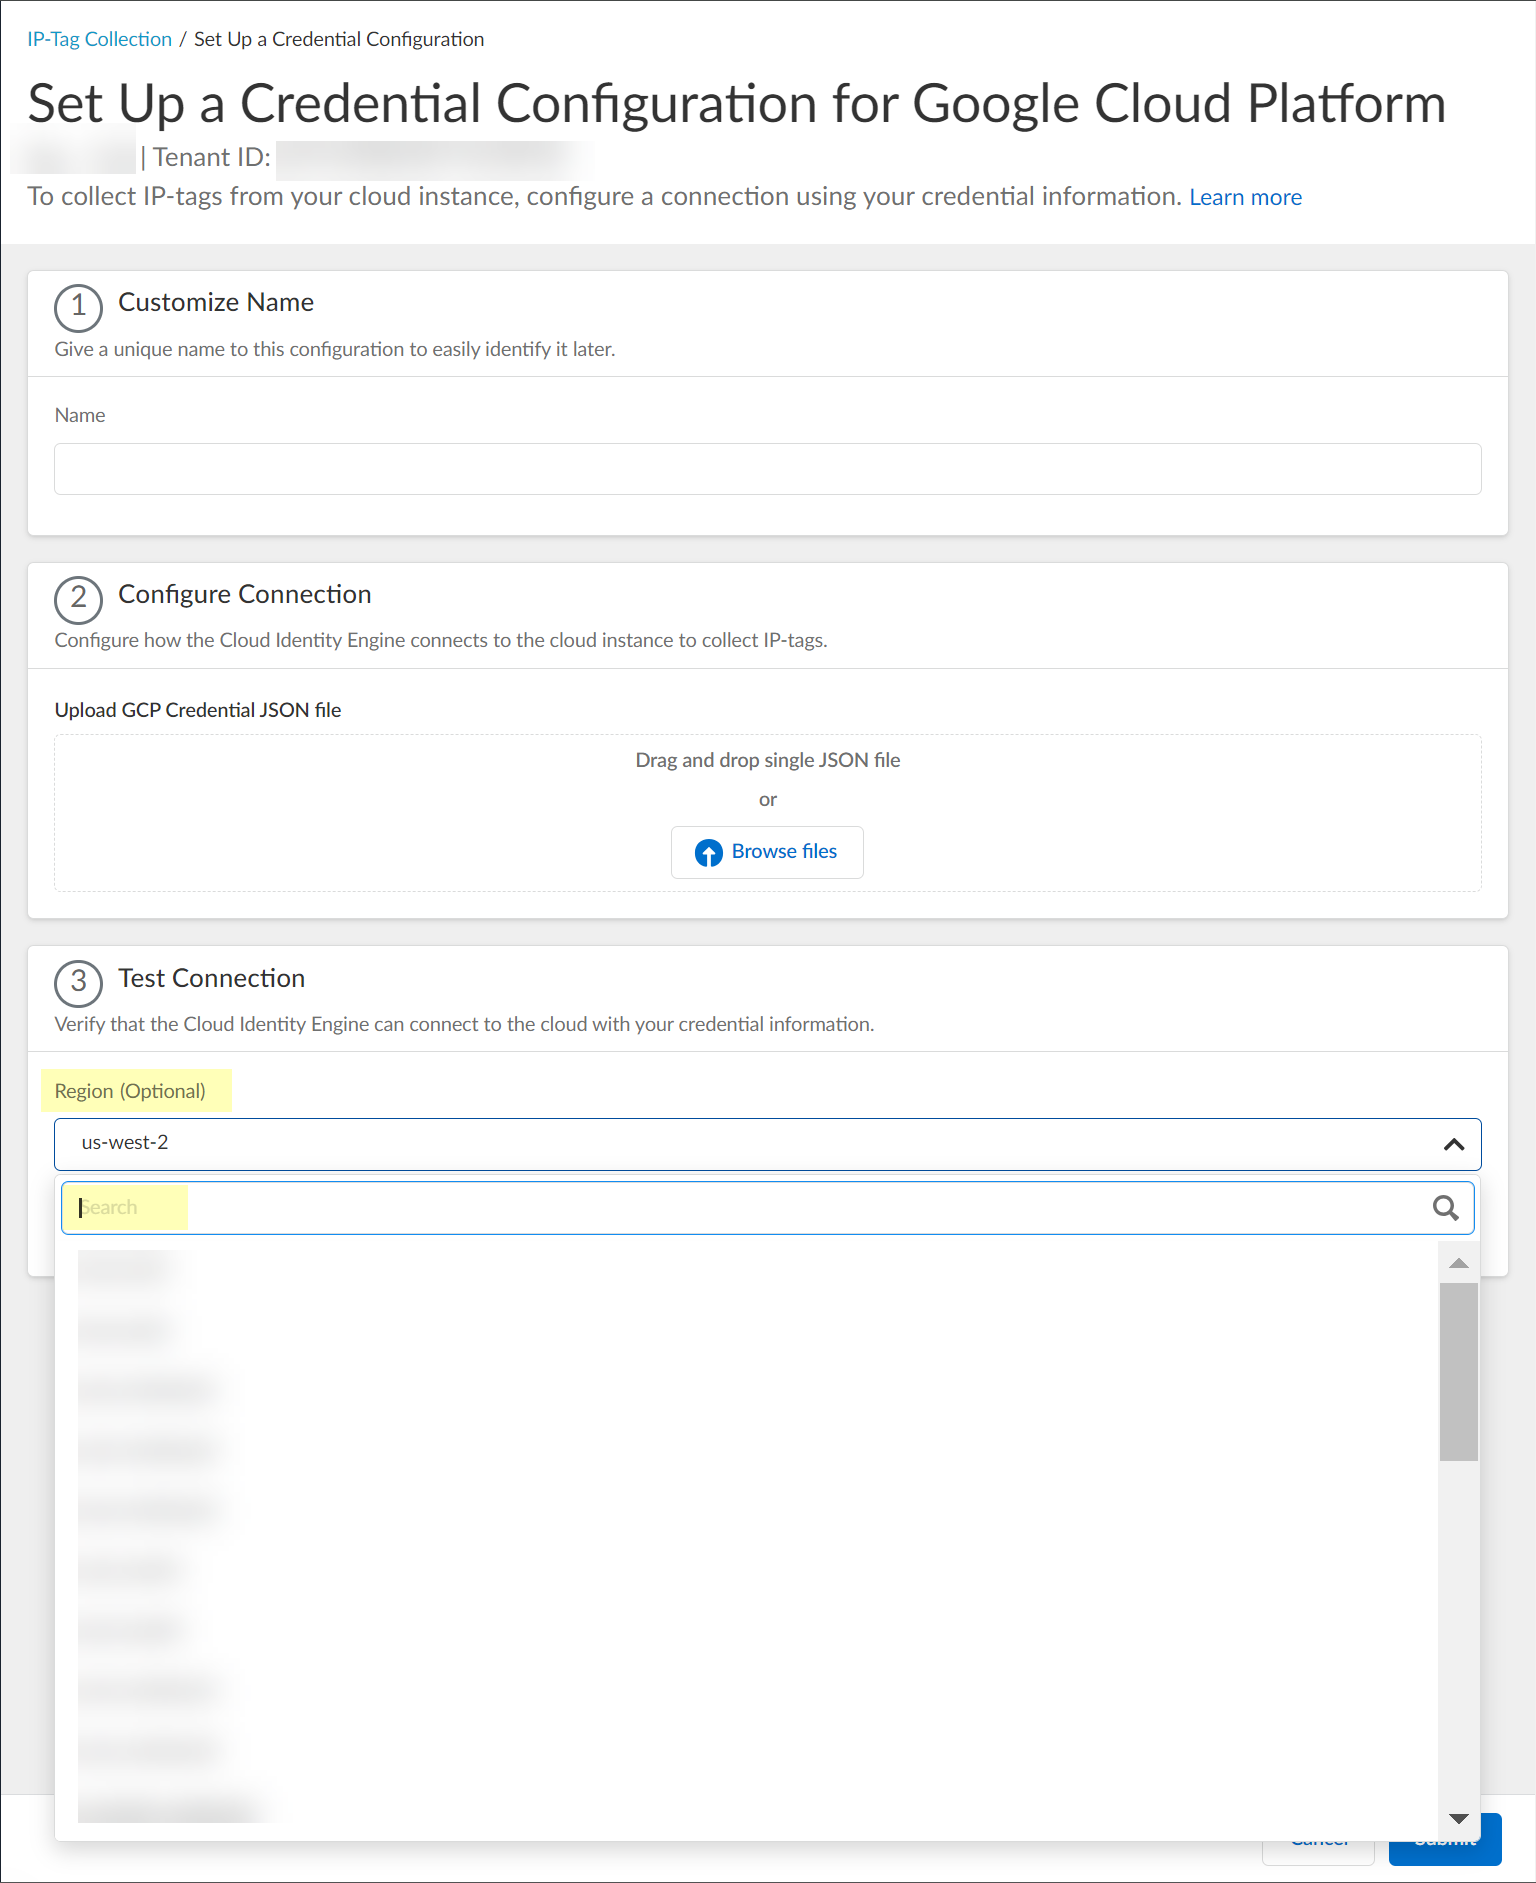Click the Region (Optional) label
The image size is (1536, 1883).
point(130,1091)
